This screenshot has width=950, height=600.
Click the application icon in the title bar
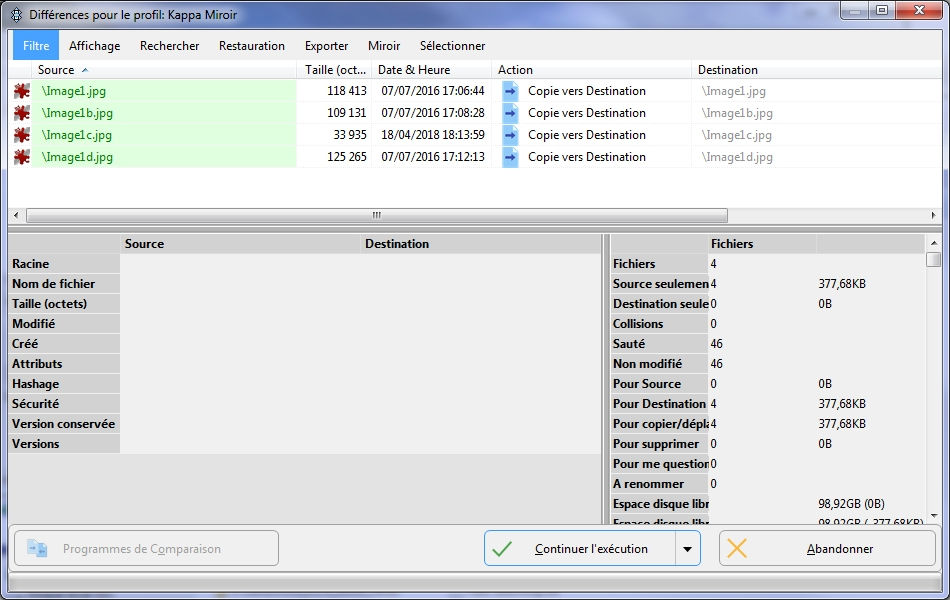coord(17,15)
